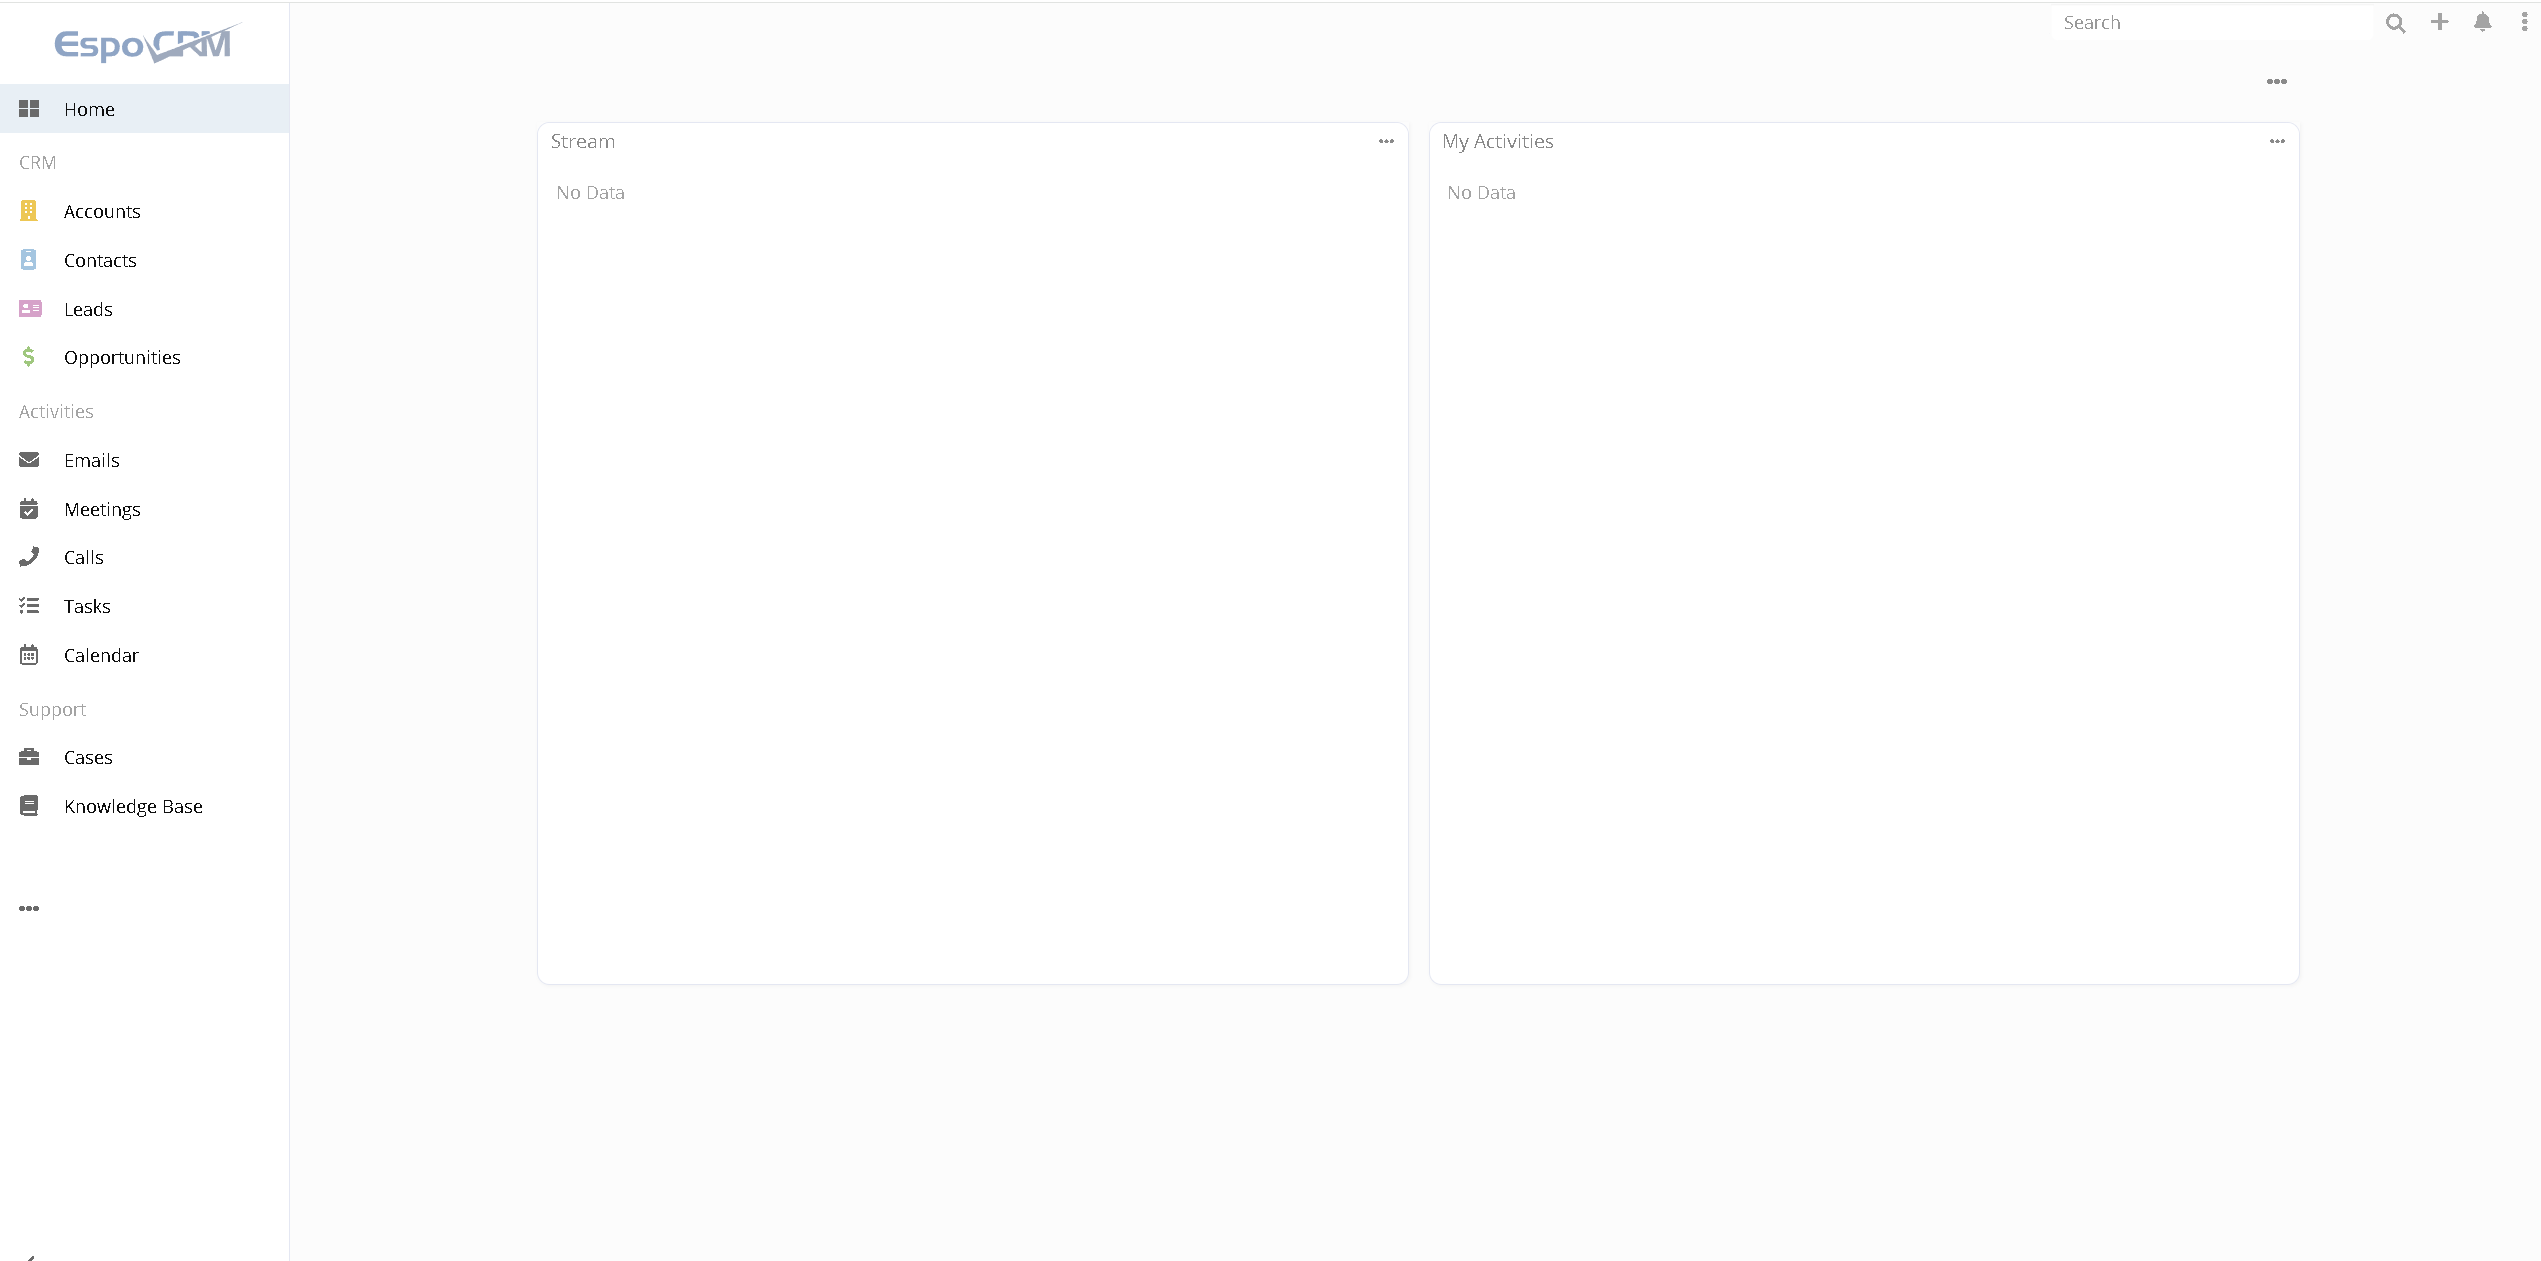
Task: Open the Leads section
Action: coord(88,309)
